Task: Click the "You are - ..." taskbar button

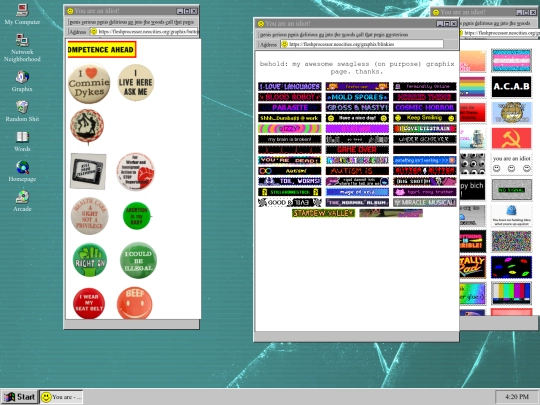Action: (x=61, y=397)
